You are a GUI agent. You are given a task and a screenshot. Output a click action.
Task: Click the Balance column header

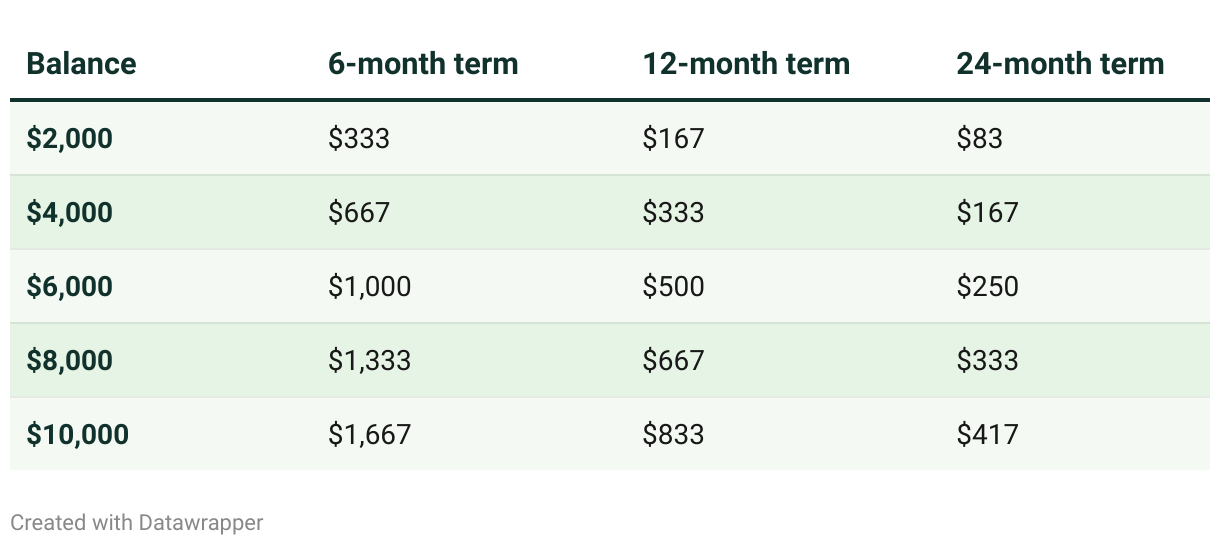81,64
